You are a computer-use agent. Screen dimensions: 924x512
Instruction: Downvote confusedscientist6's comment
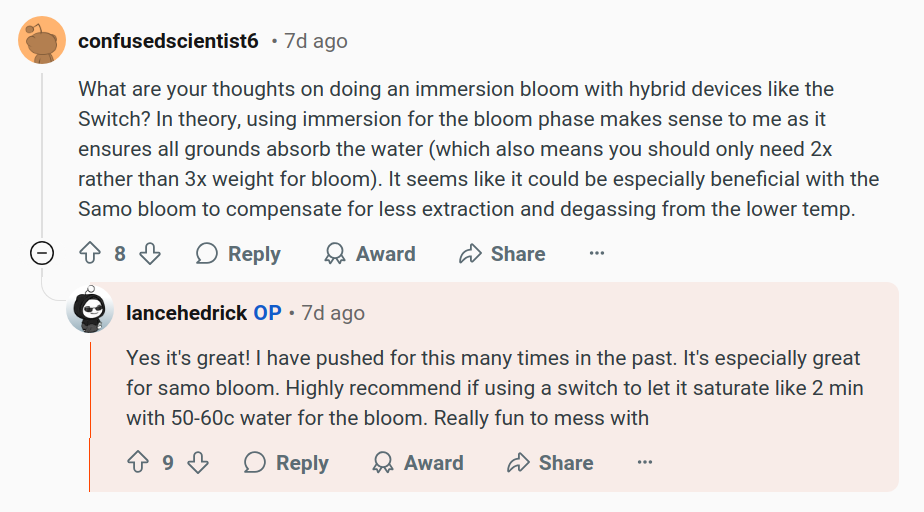[x=150, y=253]
